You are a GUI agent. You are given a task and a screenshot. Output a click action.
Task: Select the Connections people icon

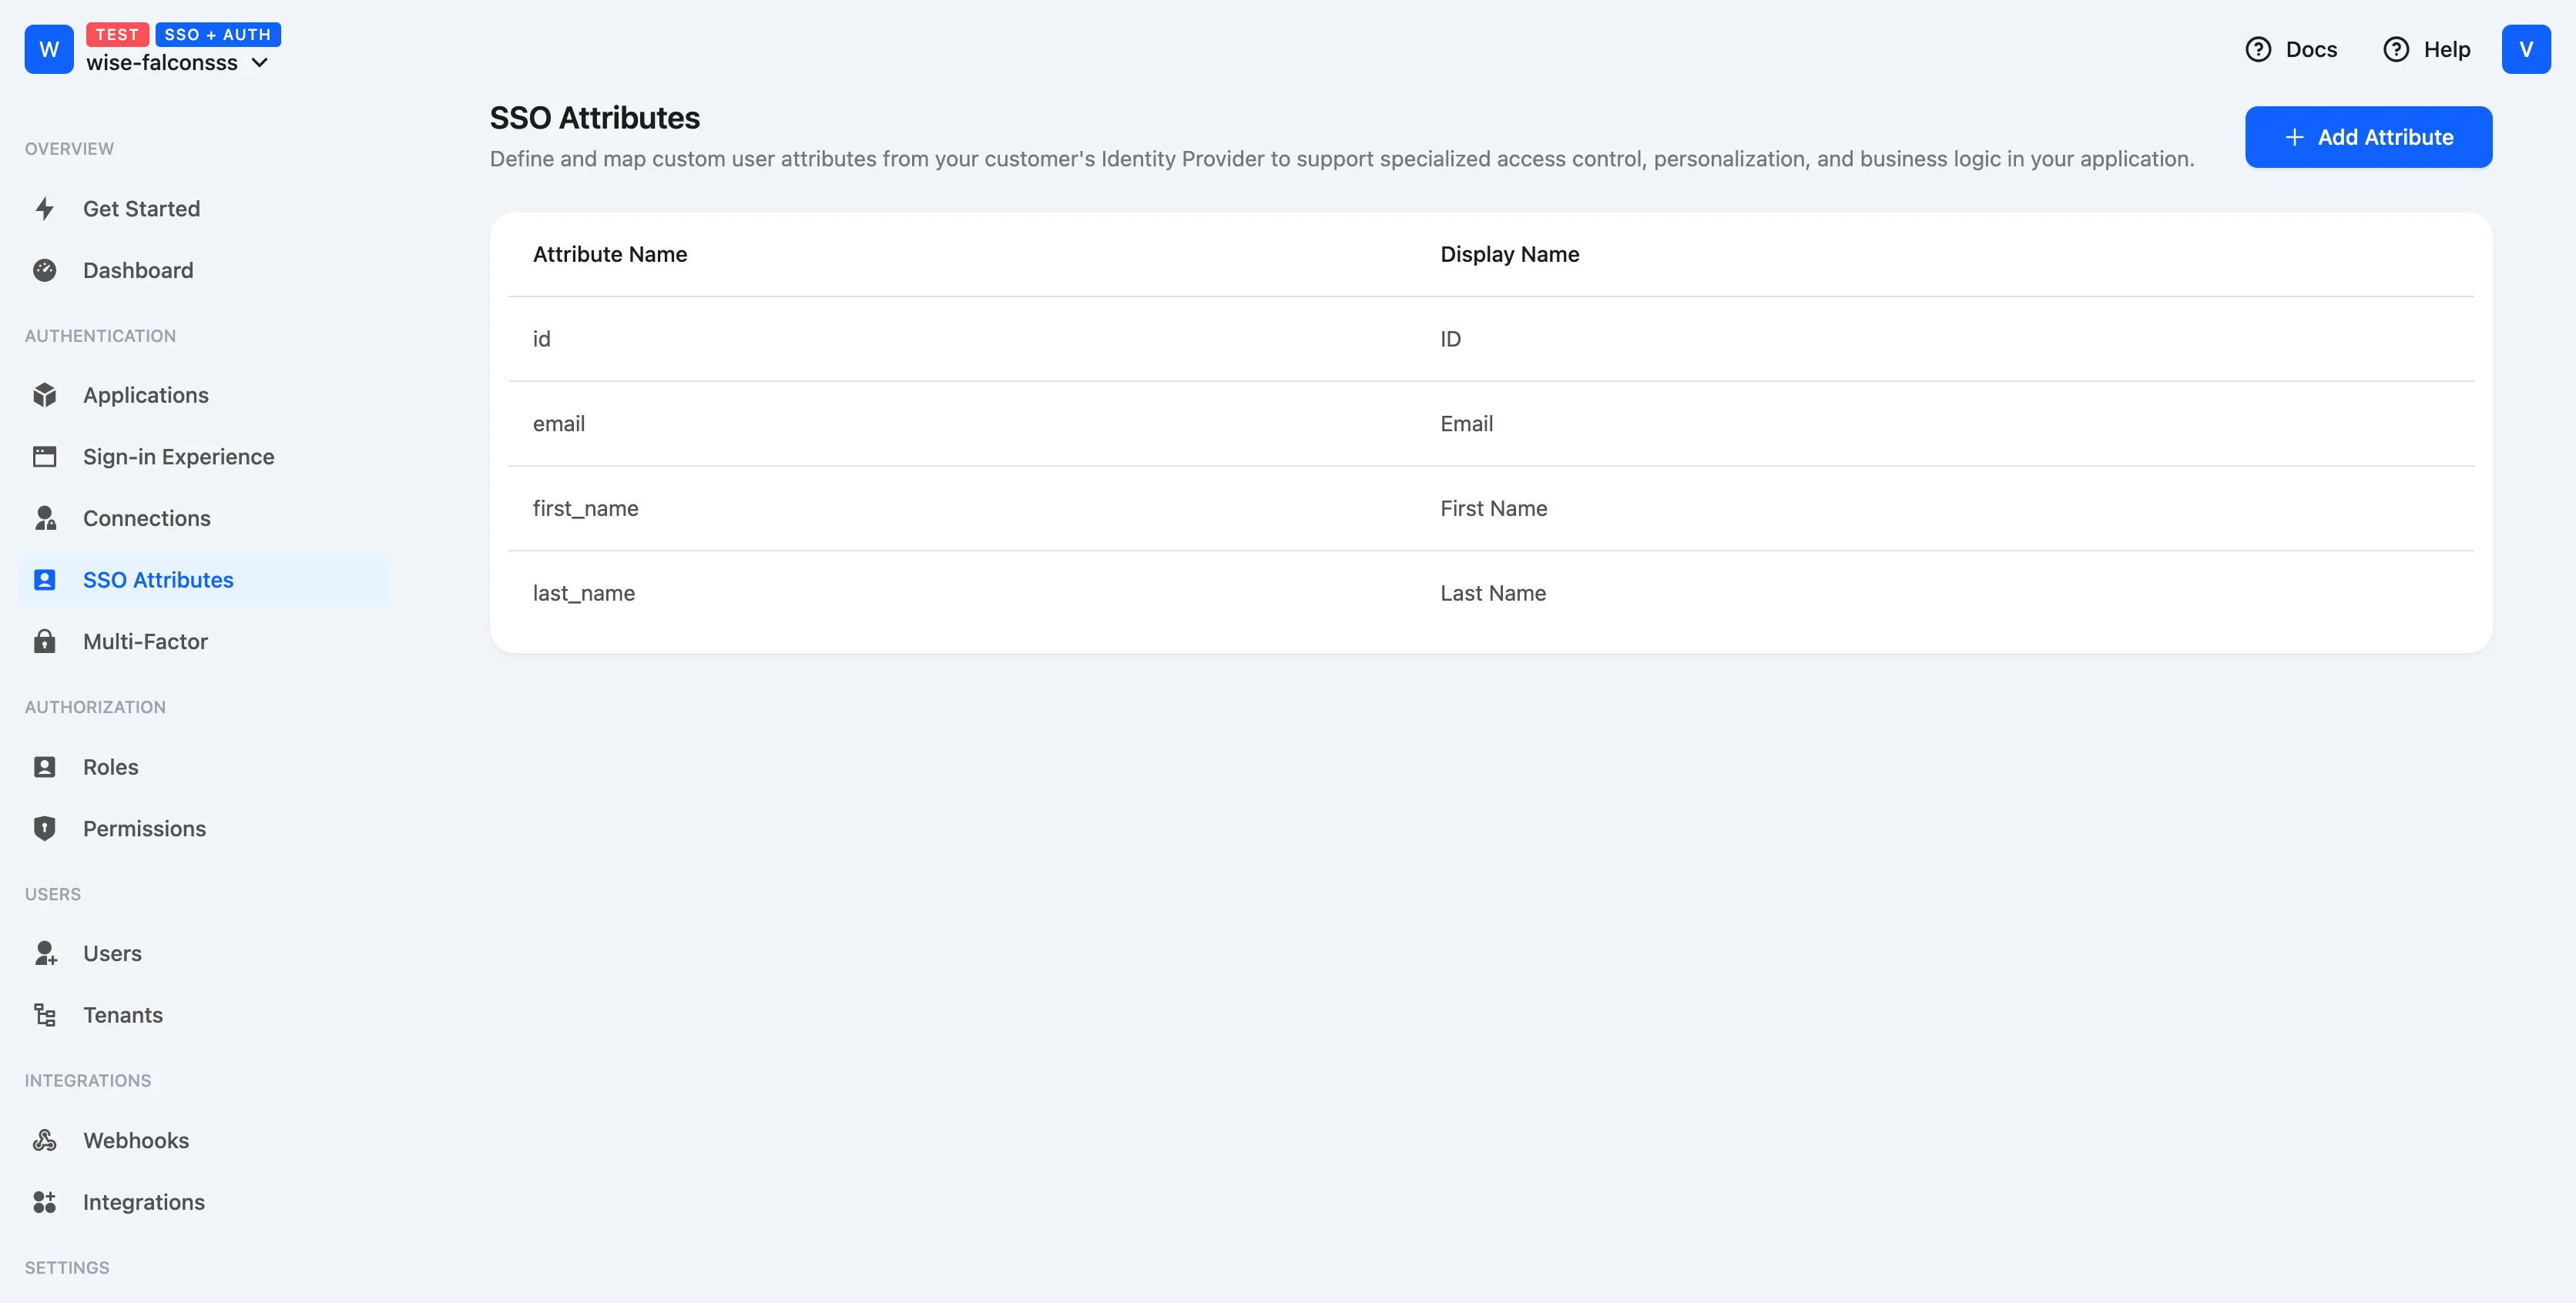[45, 518]
